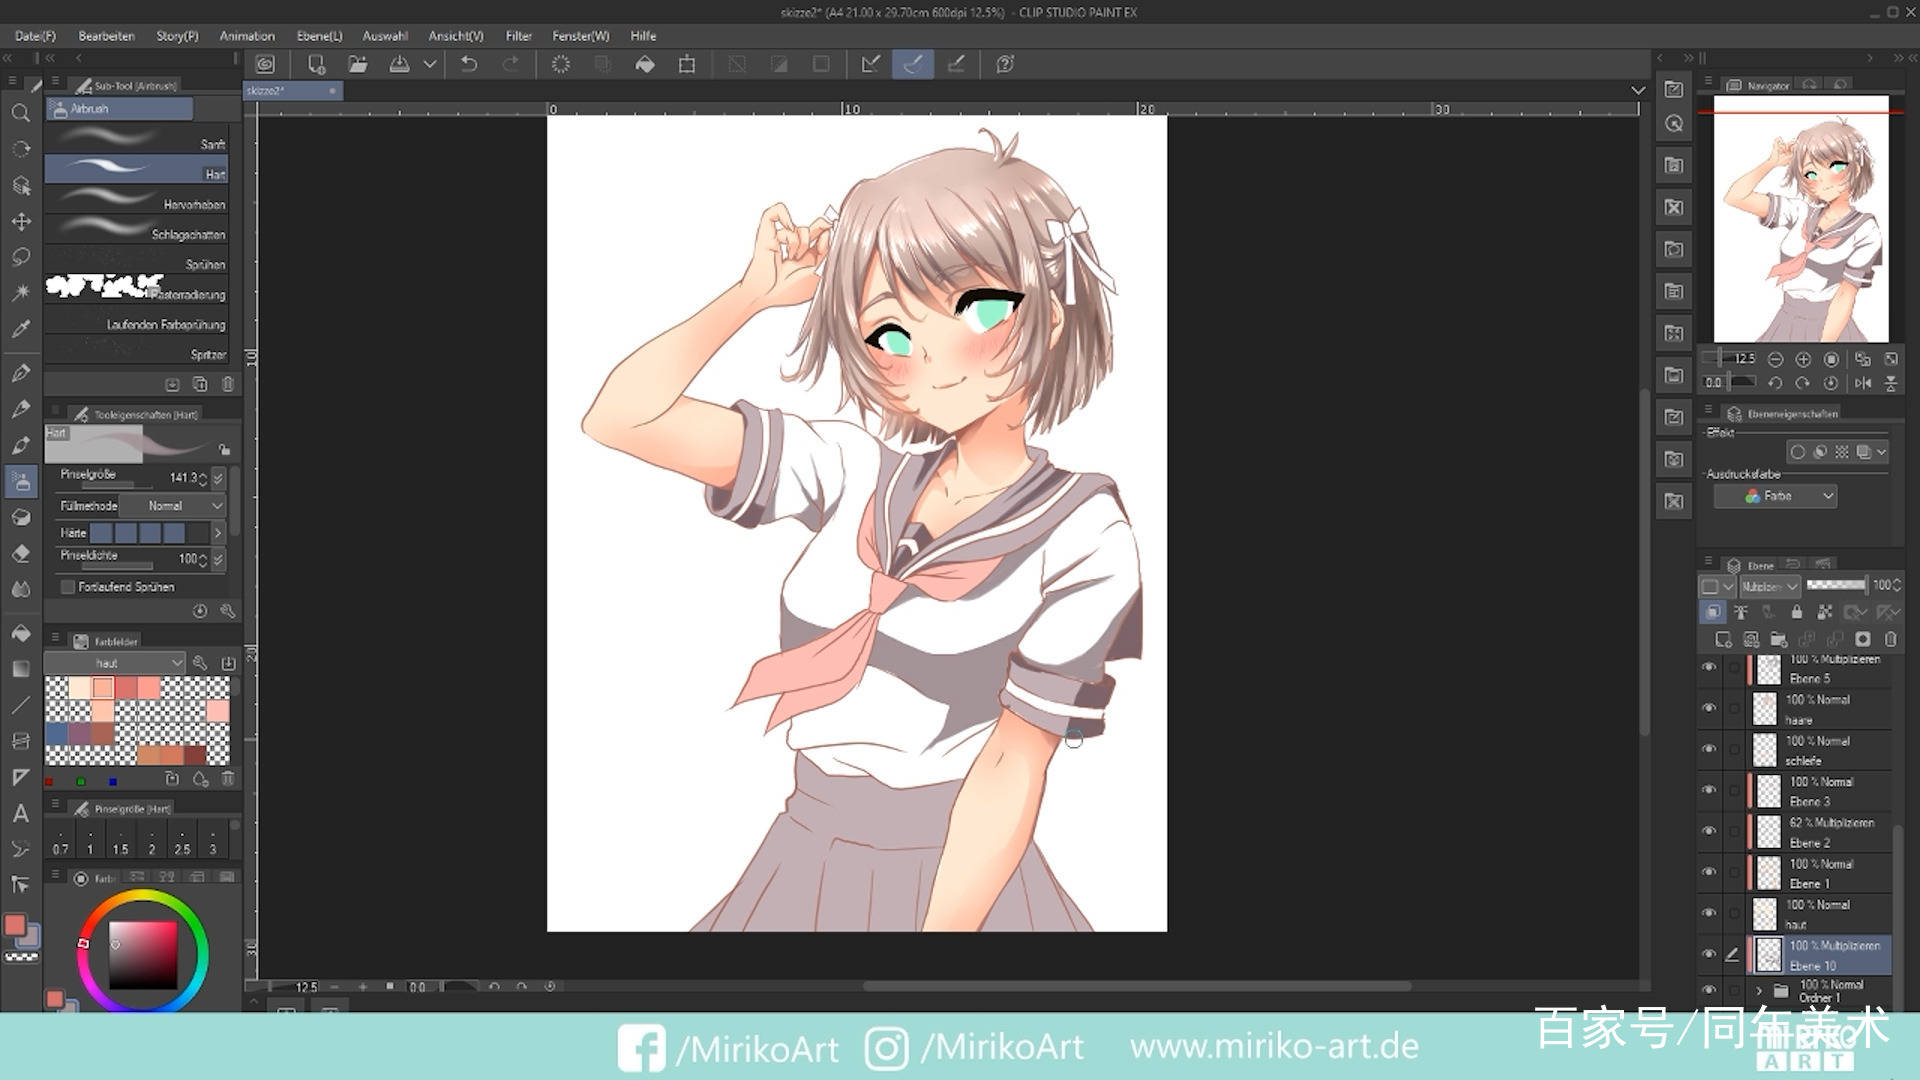1920x1080 pixels.
Task: Select the Zoom magnifier tool
Action: pos(20,113)
